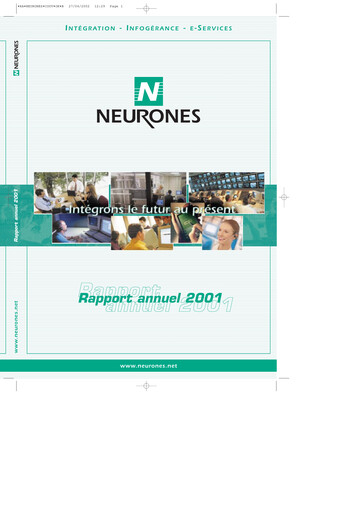Viewport: 362px width, 512px height.
Task: Click the small spine NEURONES logo
Action: (16, 58)
